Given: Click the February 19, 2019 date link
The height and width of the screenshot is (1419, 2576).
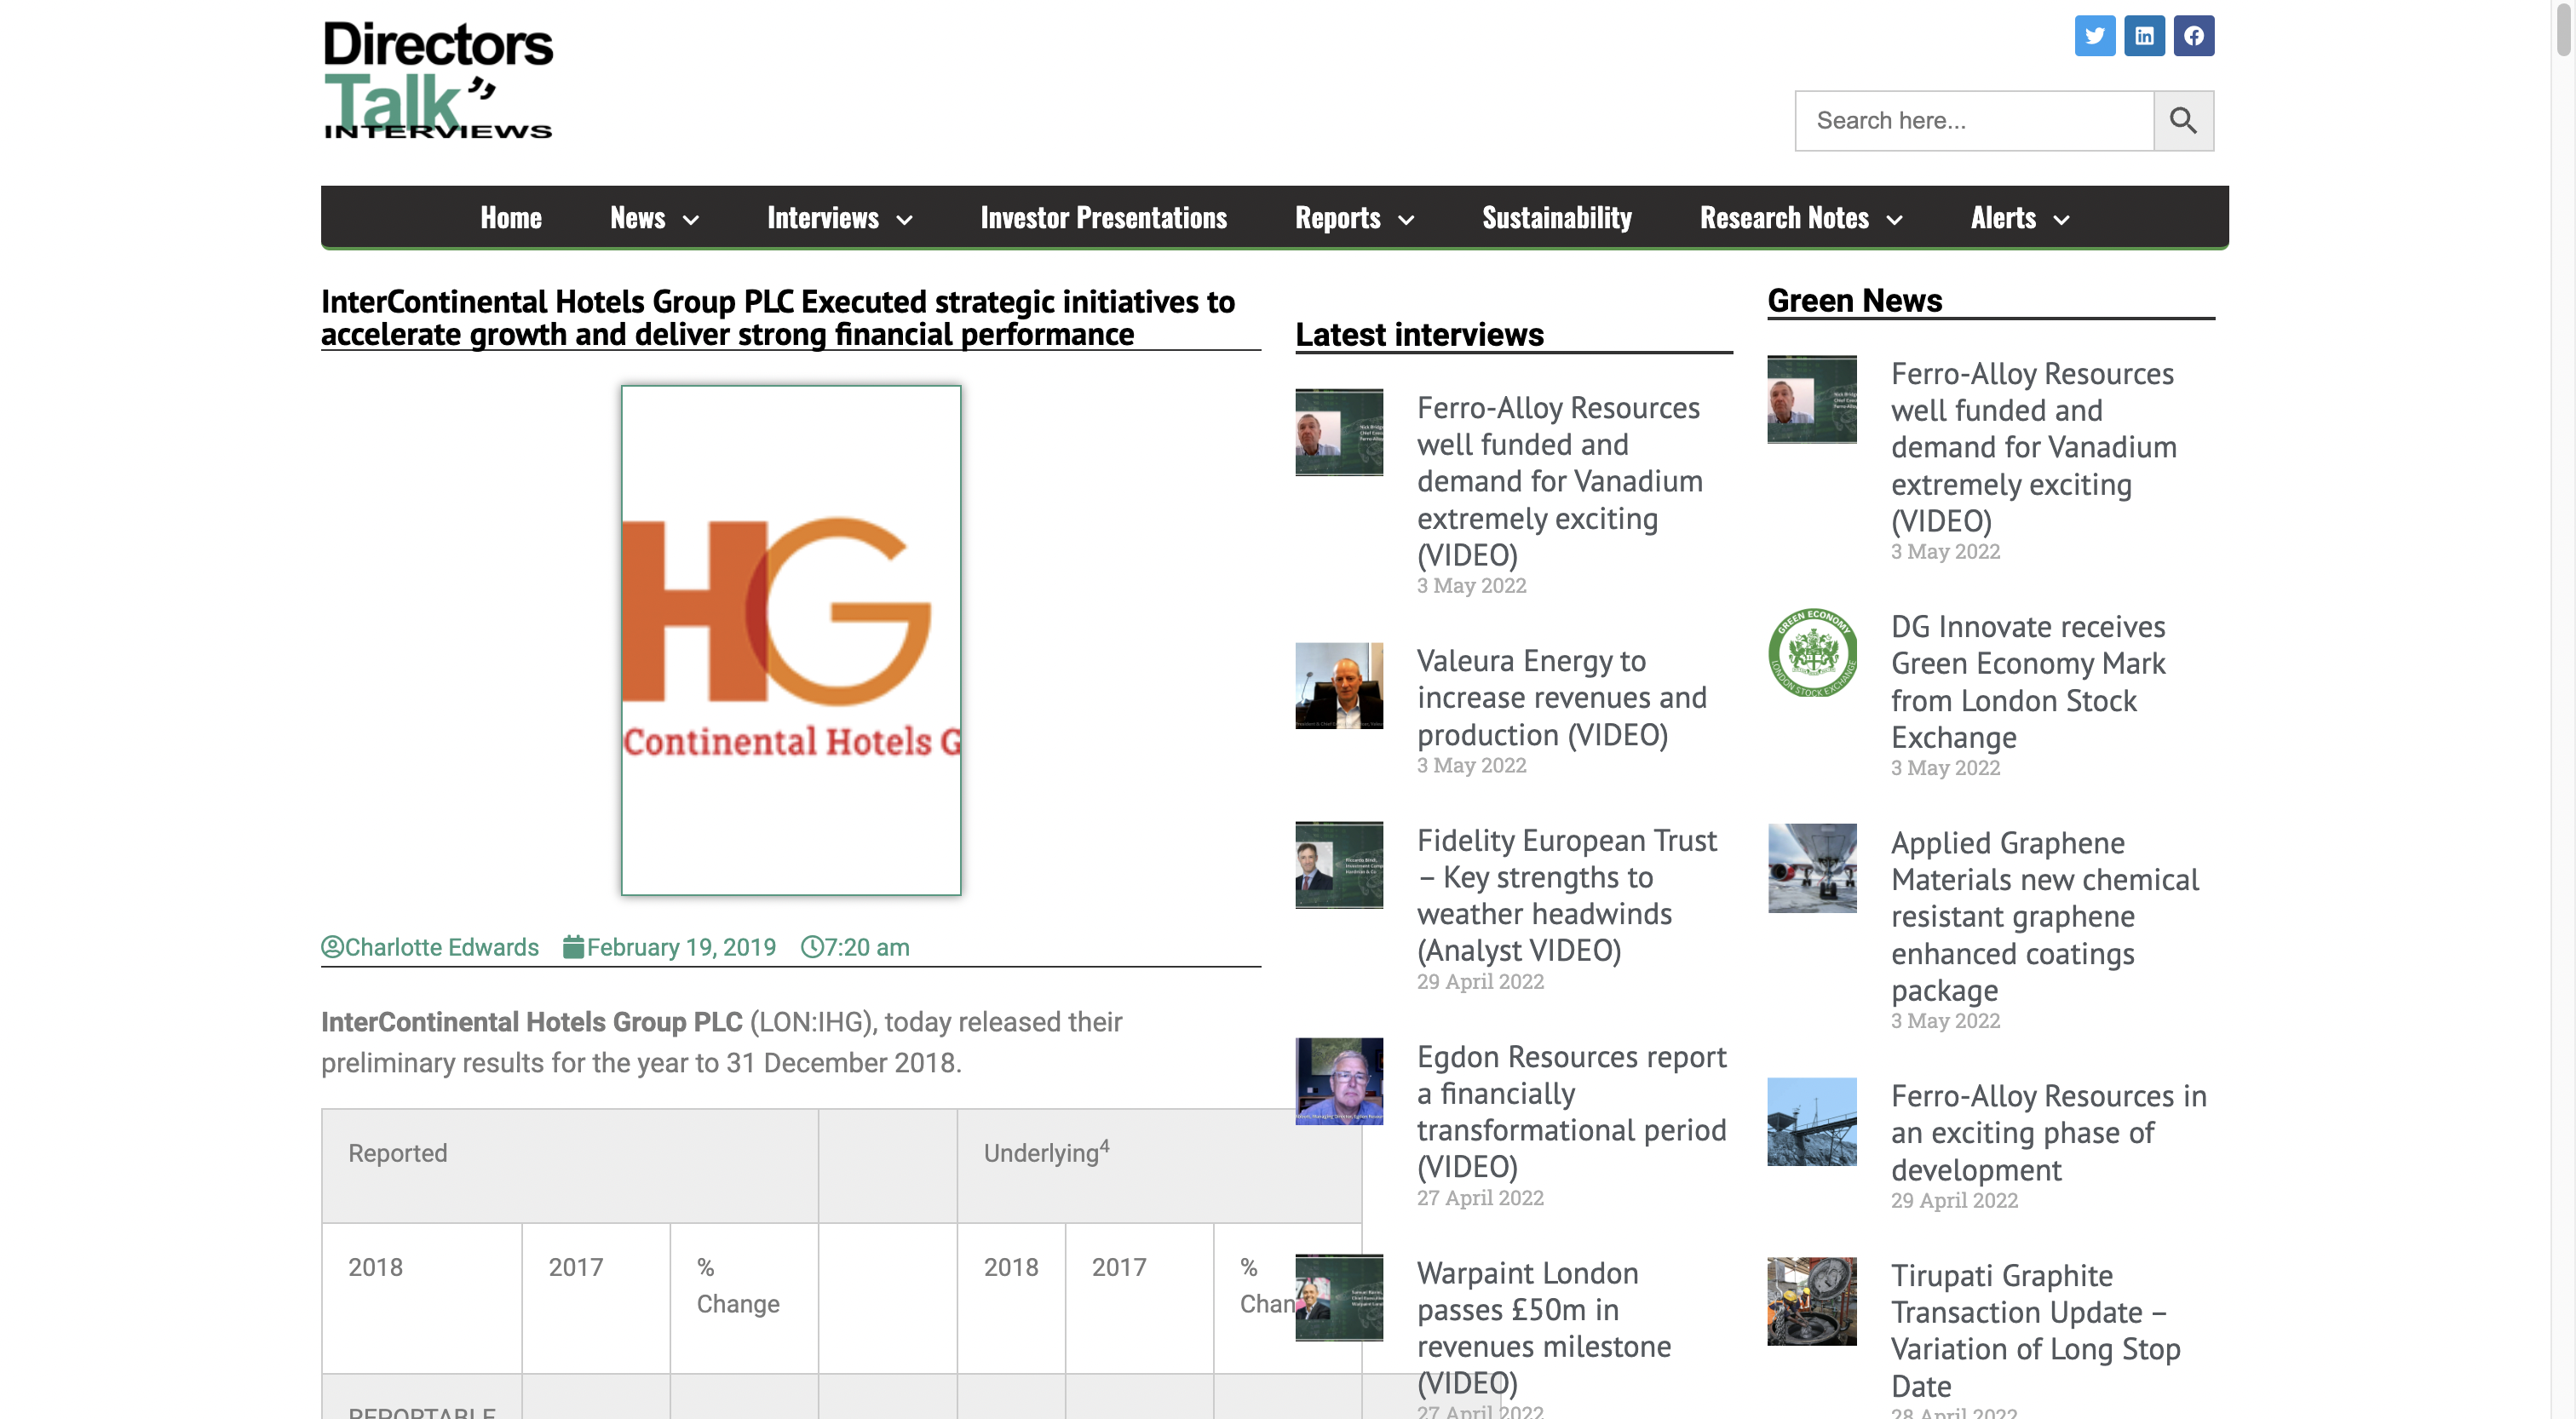Looking at the screenshot, I should point(681,946).
